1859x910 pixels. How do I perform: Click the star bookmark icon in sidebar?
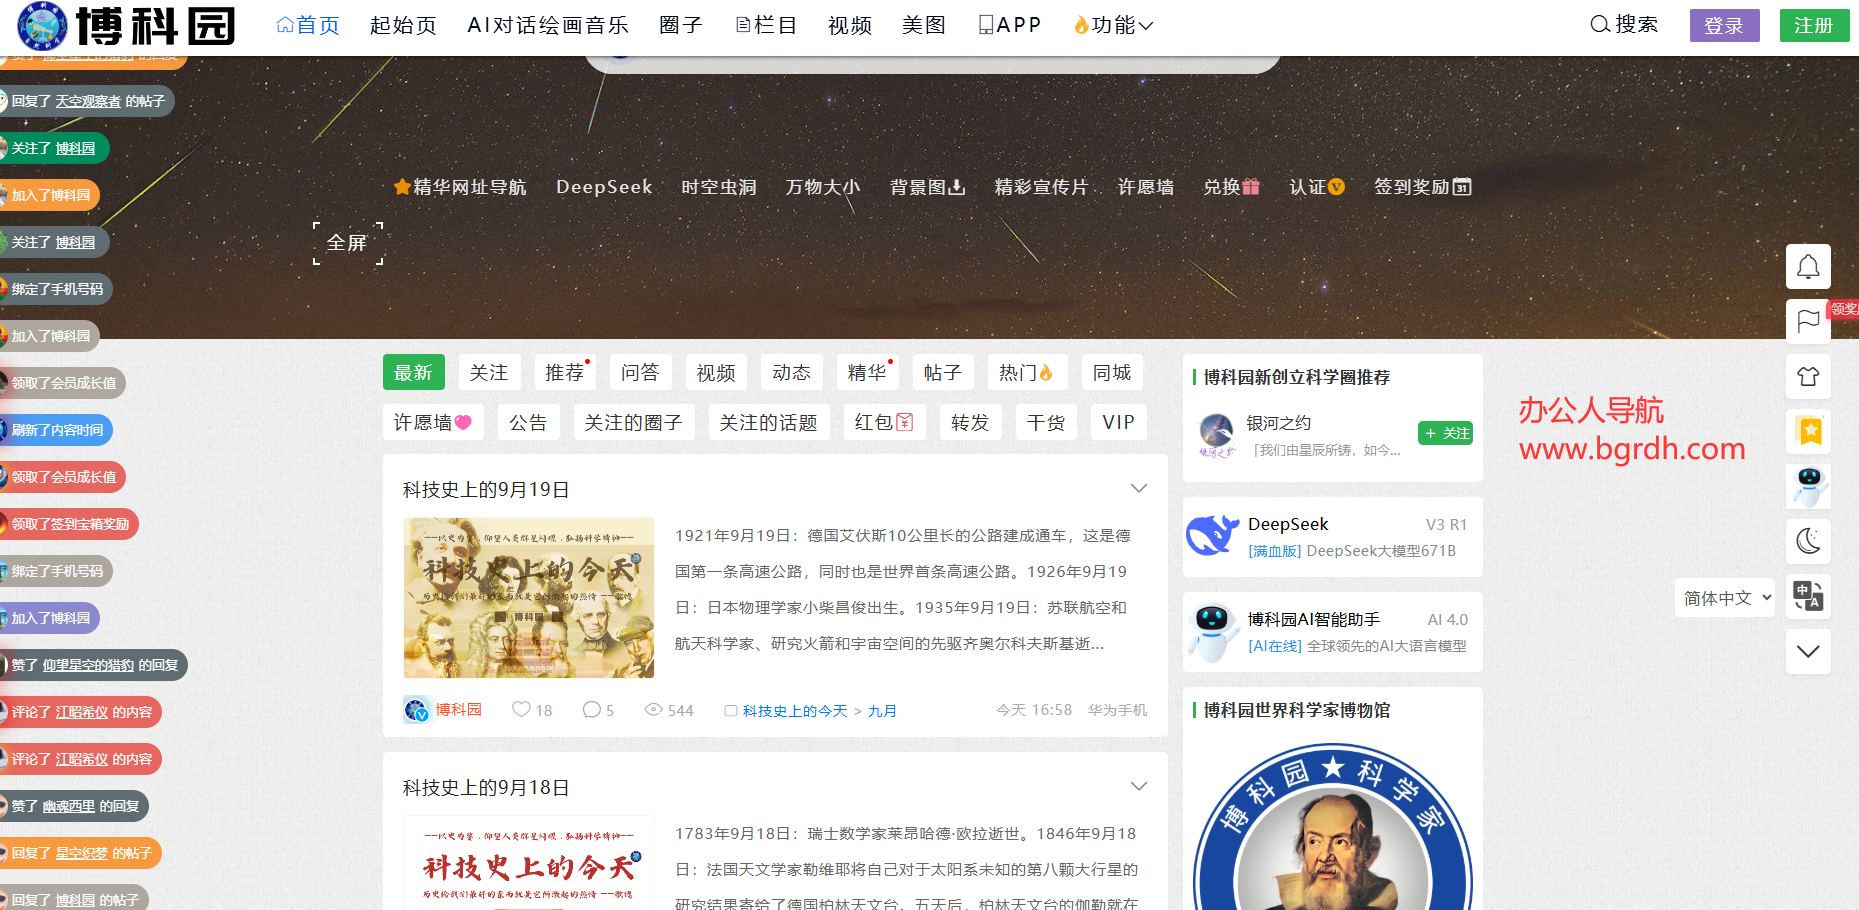[1808, 431]
